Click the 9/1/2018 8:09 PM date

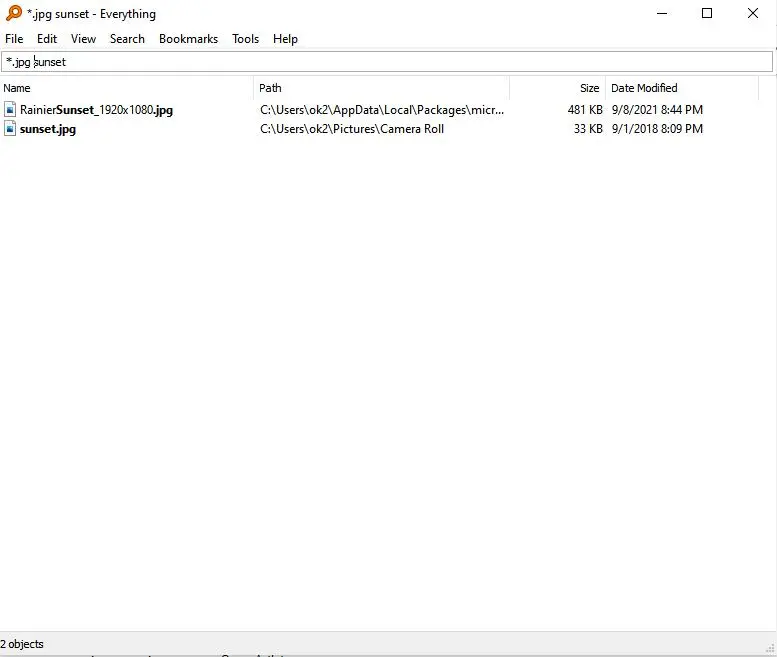click(657, 129)
